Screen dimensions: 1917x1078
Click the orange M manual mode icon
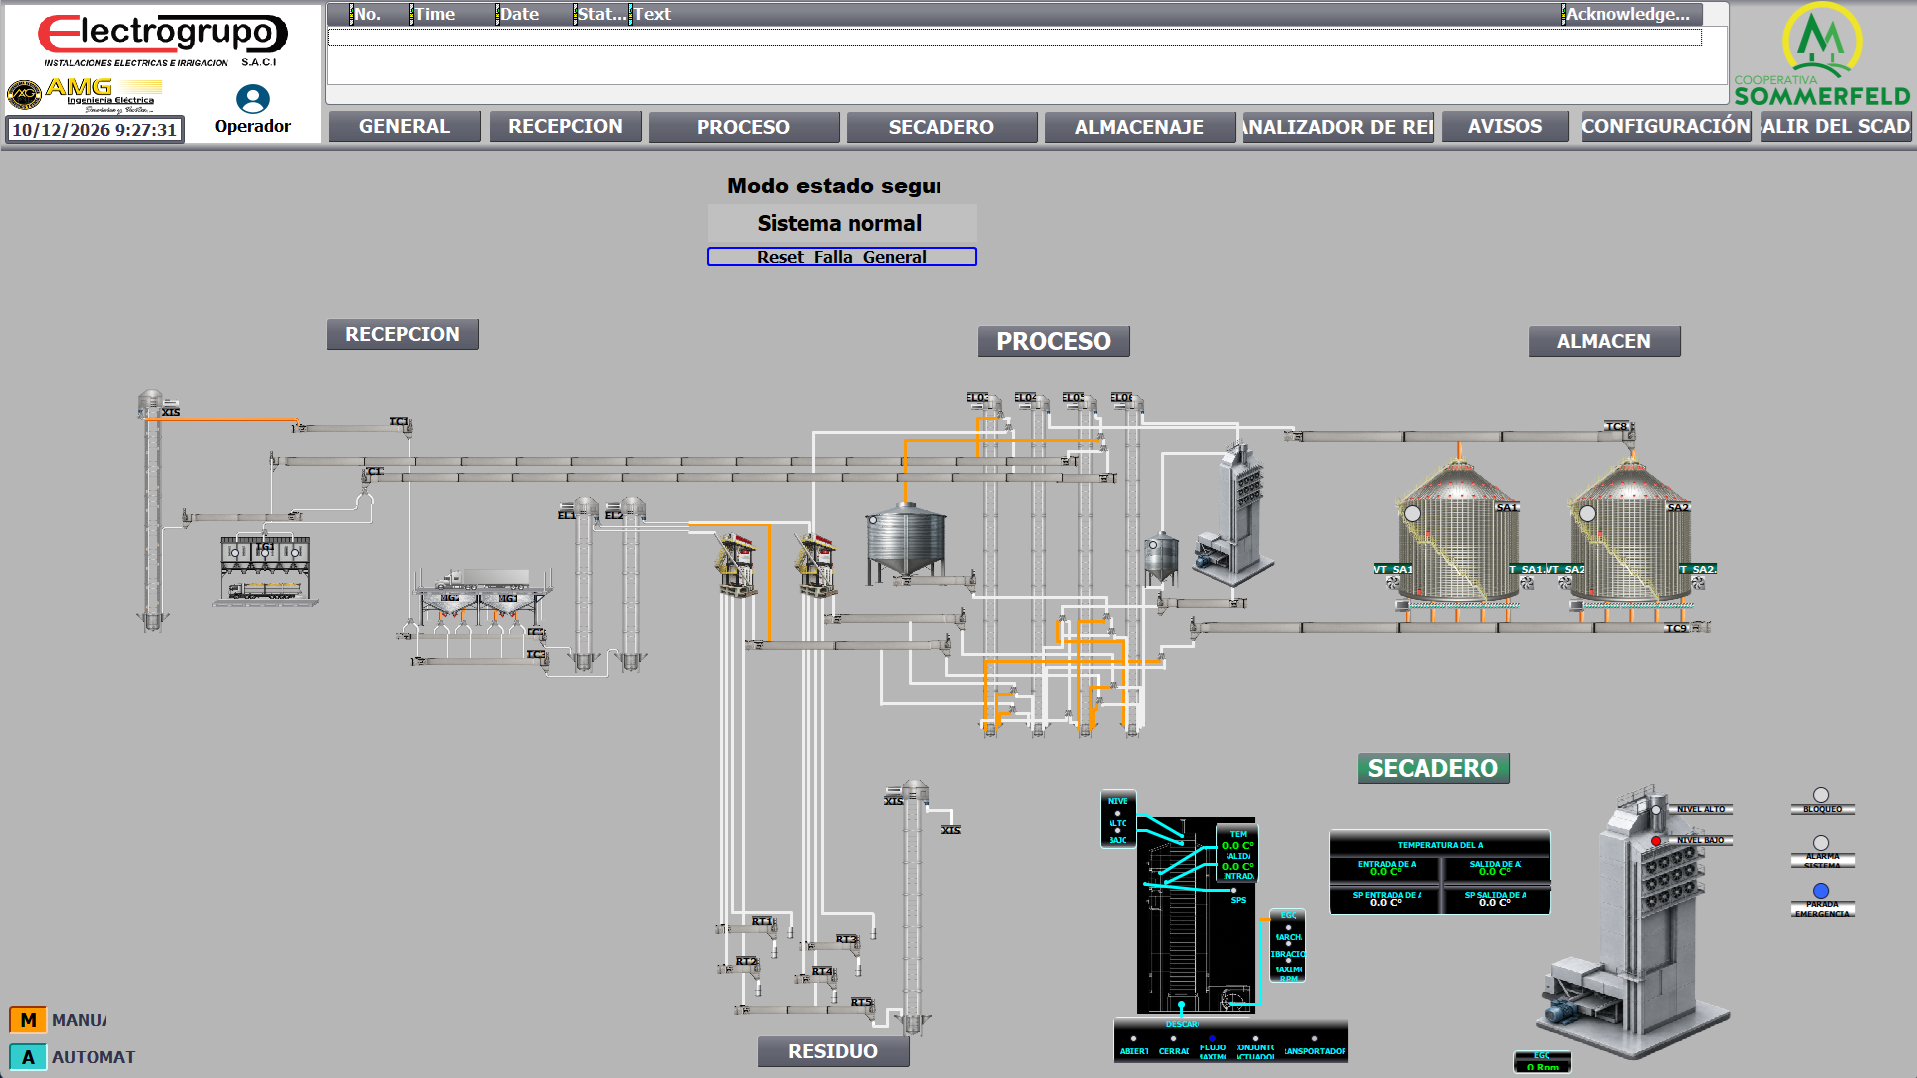click(28, 1020)
